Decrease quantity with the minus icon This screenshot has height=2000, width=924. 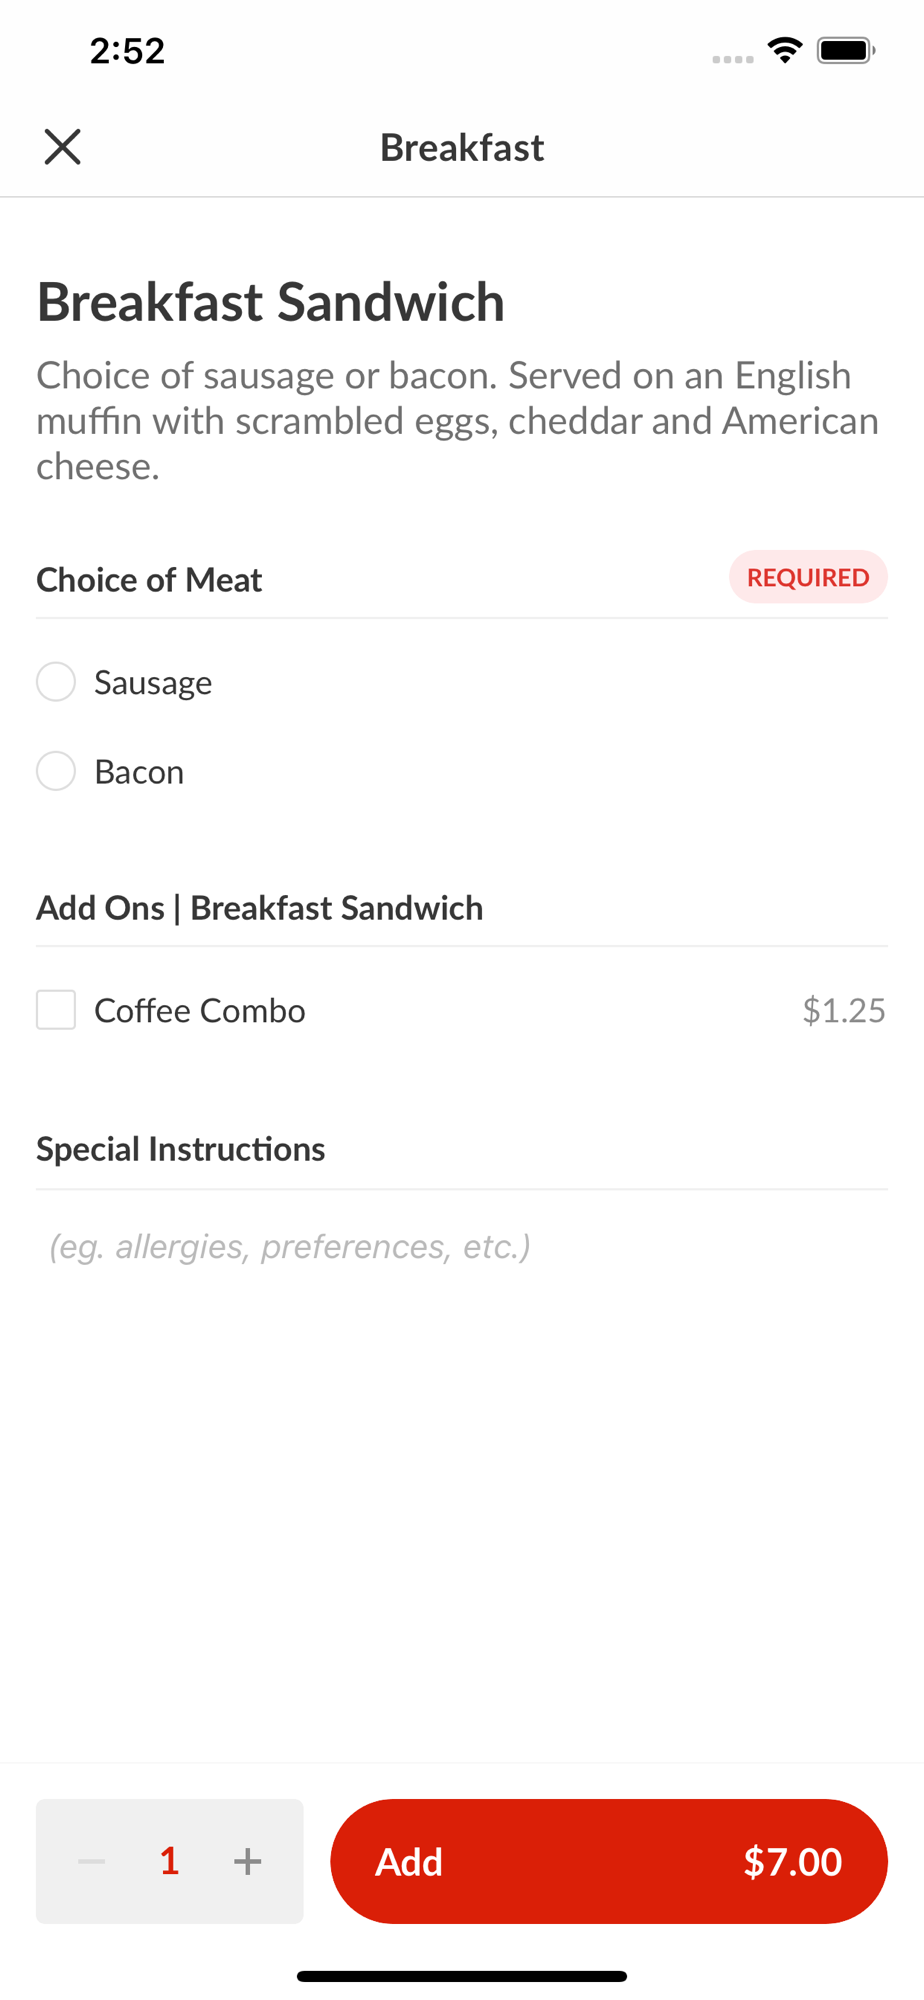pos(92,1861)
